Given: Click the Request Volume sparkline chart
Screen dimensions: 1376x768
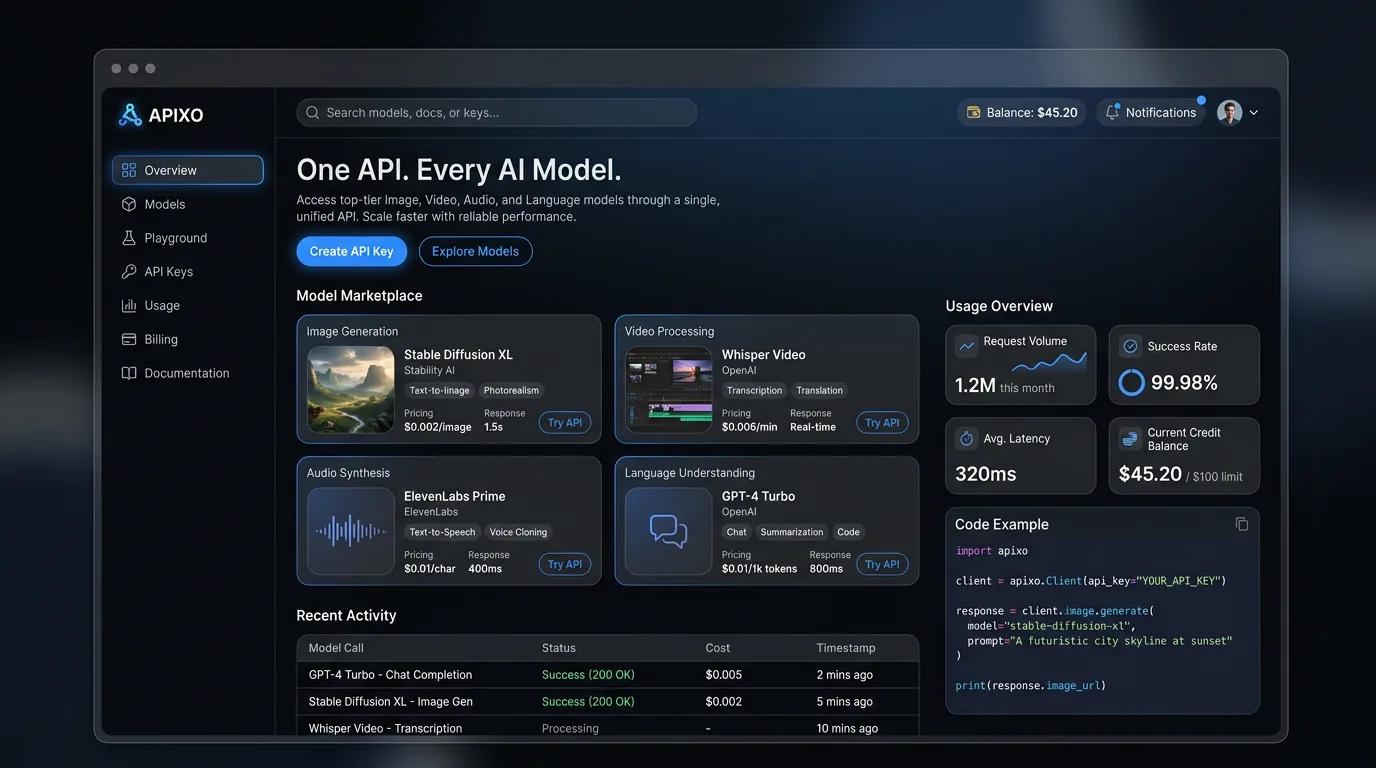Looking at the screenshot, I should [1049, 361].
